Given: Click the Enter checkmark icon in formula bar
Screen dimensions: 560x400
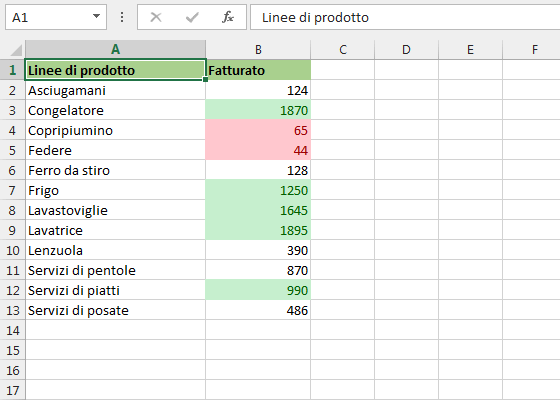Looking at the screenshot, I should 192,17.
